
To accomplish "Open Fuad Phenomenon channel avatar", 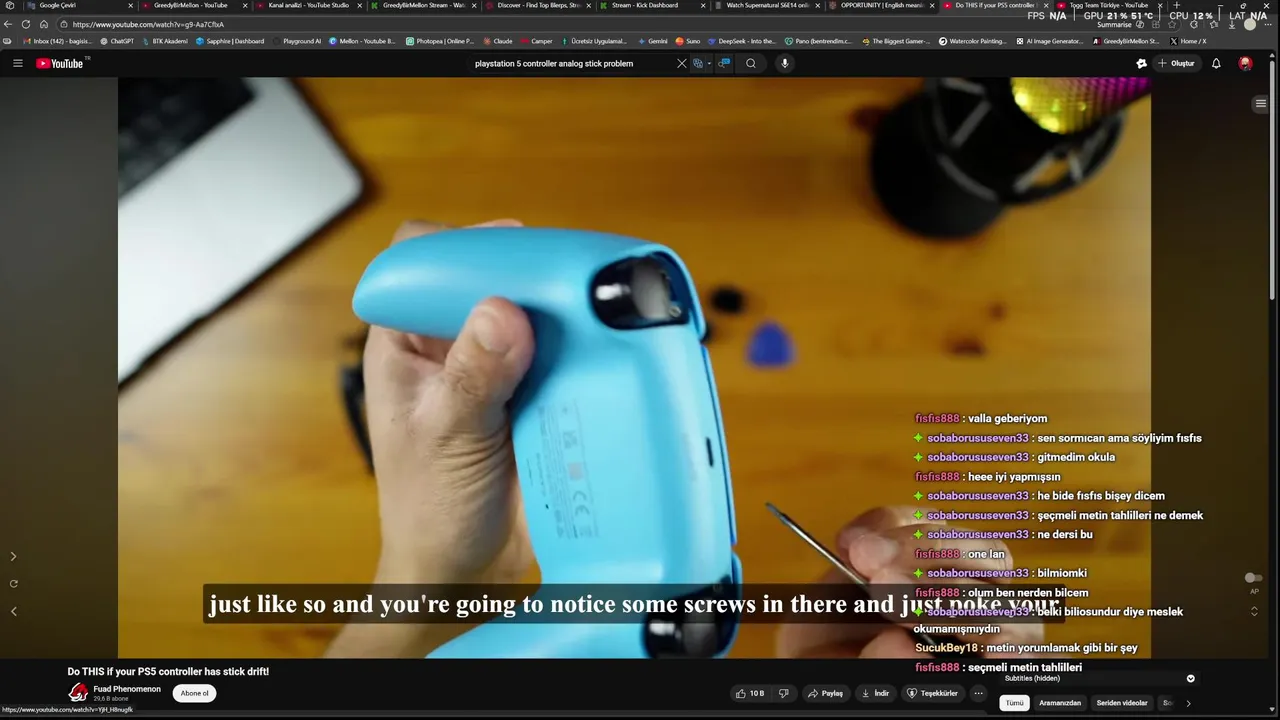I will pos(78,692).
